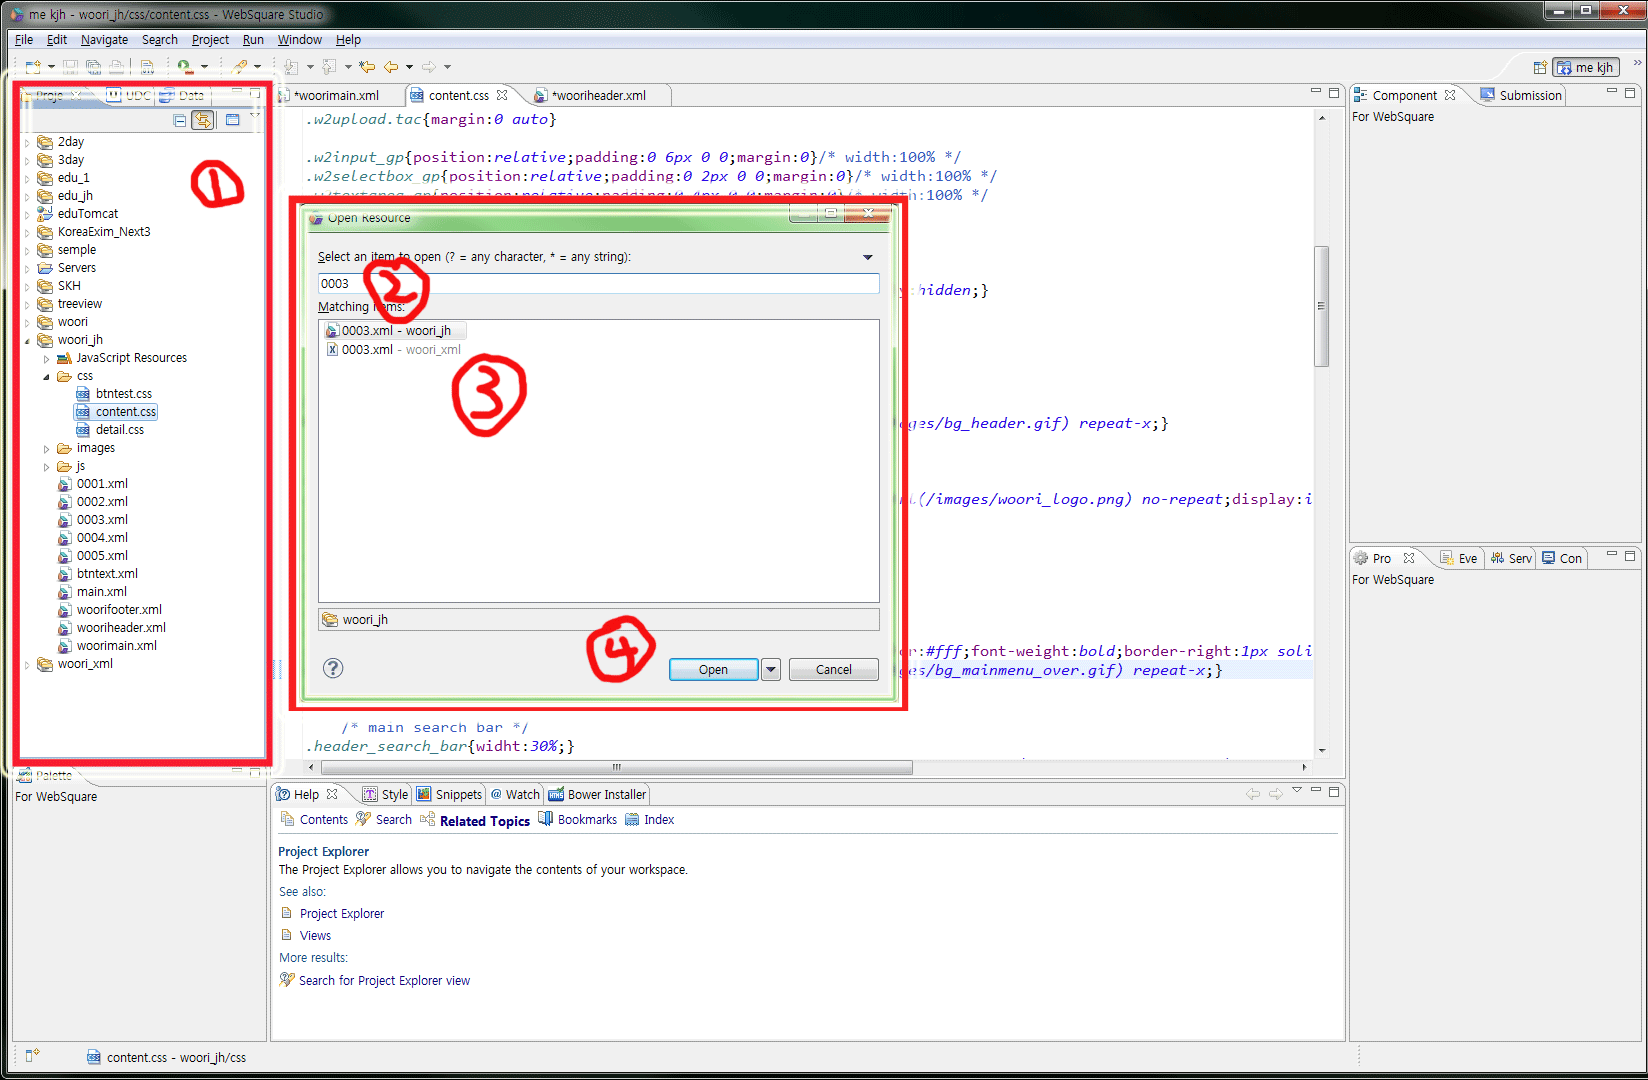Click the Views help link
Viewport: 1648px width, 1080px height.
(315, 936)
